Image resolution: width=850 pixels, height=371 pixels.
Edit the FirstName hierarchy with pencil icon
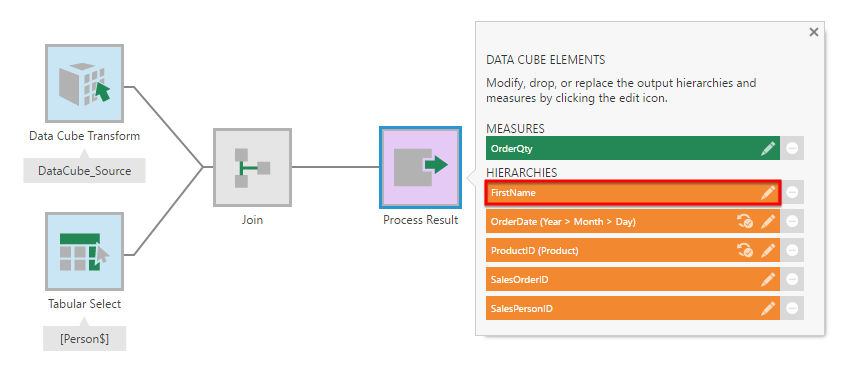pos(768,192)
